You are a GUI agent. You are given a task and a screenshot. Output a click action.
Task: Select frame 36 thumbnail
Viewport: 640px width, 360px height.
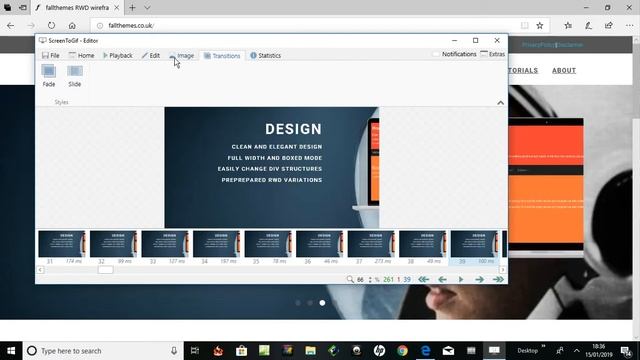[319, 247]
